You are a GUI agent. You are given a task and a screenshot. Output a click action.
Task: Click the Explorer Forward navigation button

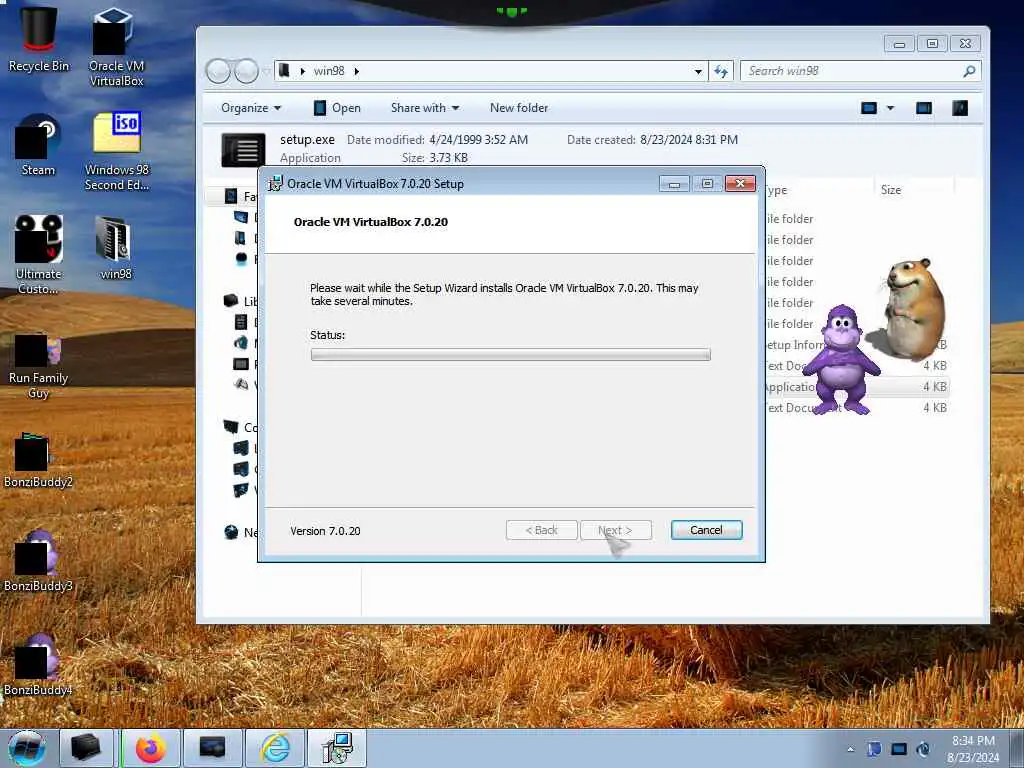coord(246,71)
